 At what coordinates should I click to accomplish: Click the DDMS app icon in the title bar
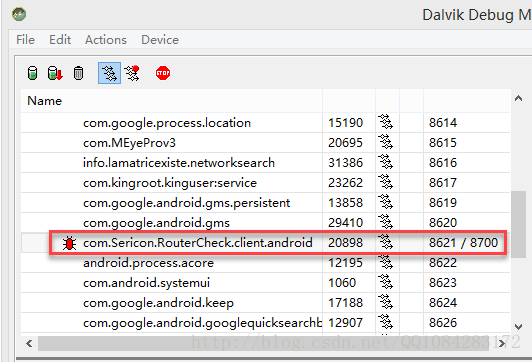[19, 14]
